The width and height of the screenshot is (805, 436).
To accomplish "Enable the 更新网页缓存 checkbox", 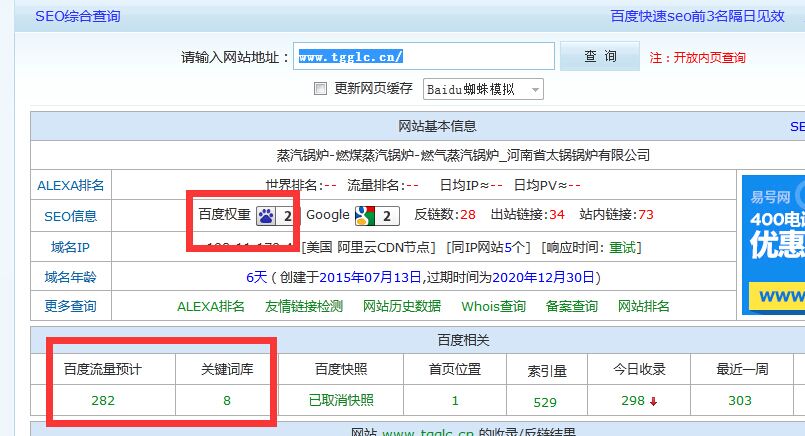I will 321,88.
